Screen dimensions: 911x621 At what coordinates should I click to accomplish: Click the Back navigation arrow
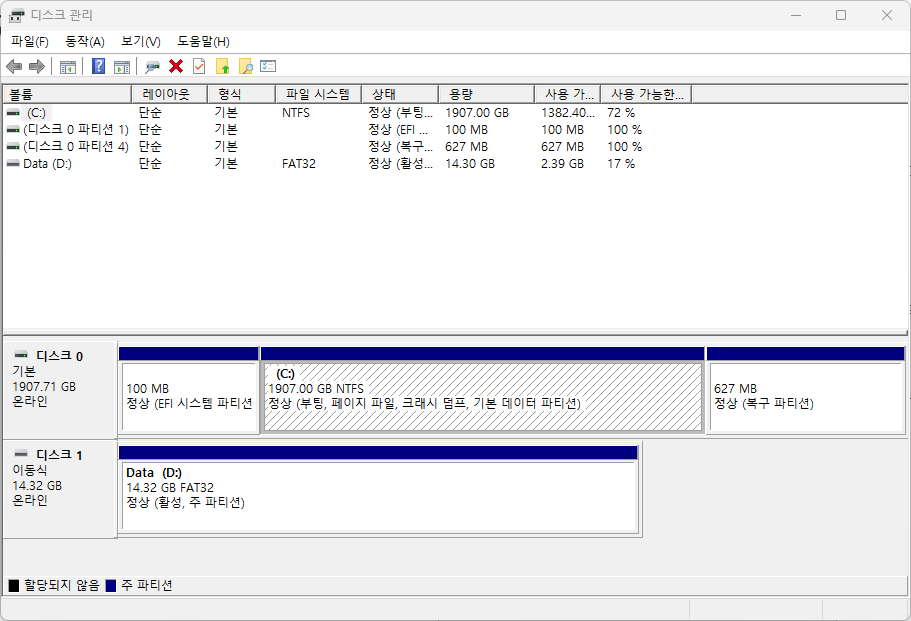click(14, 67)
